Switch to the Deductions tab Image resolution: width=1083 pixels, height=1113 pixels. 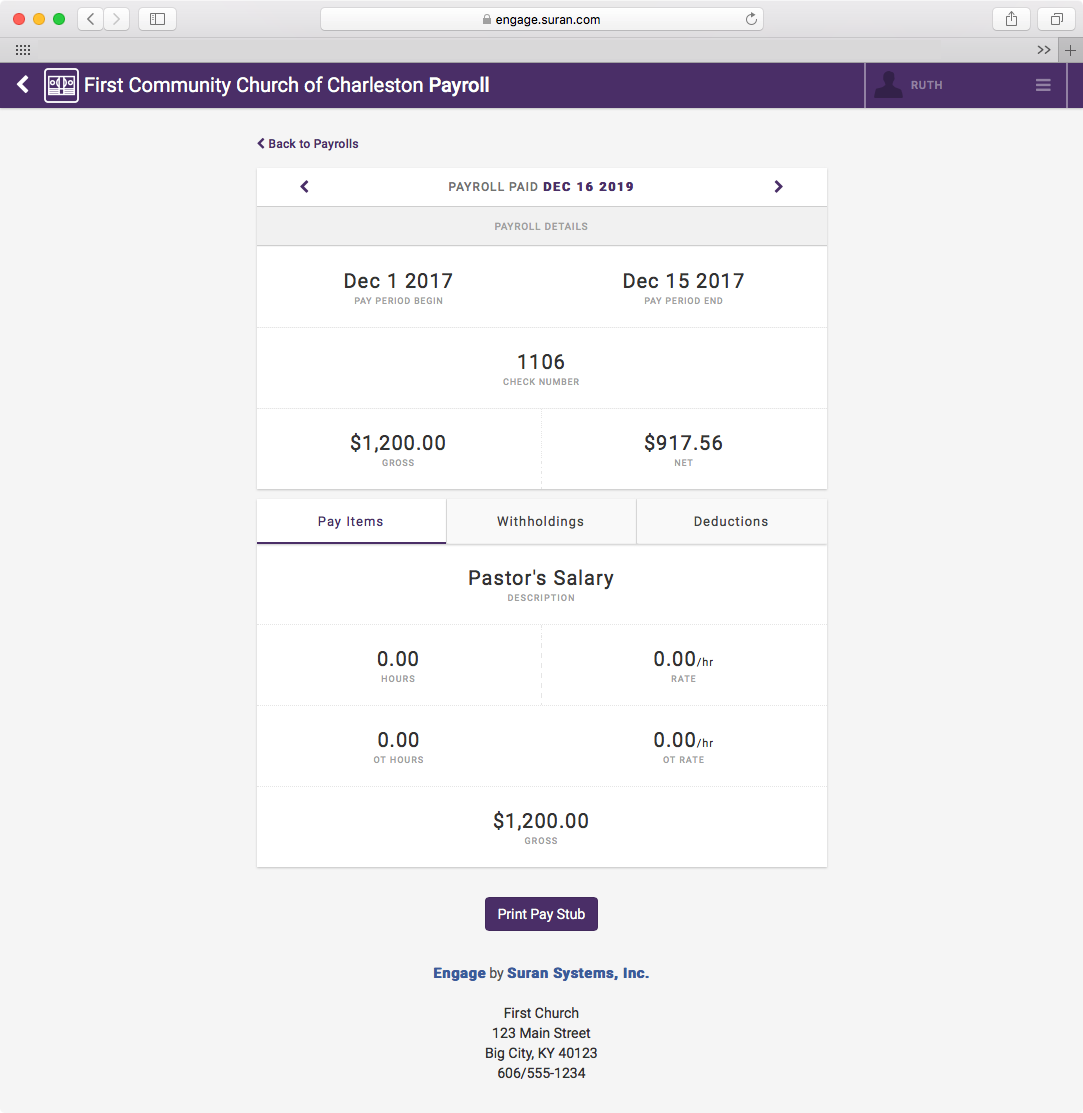coord(731,521)
